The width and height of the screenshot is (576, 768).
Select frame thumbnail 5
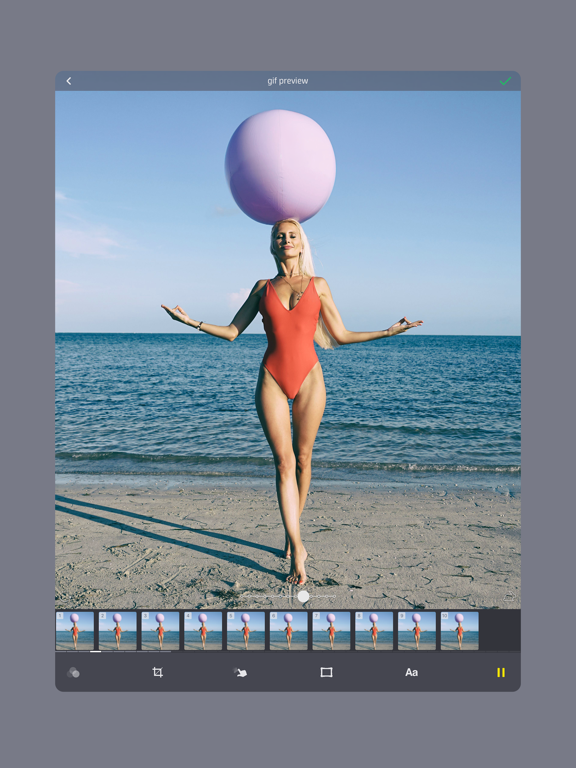coord(246,631)
